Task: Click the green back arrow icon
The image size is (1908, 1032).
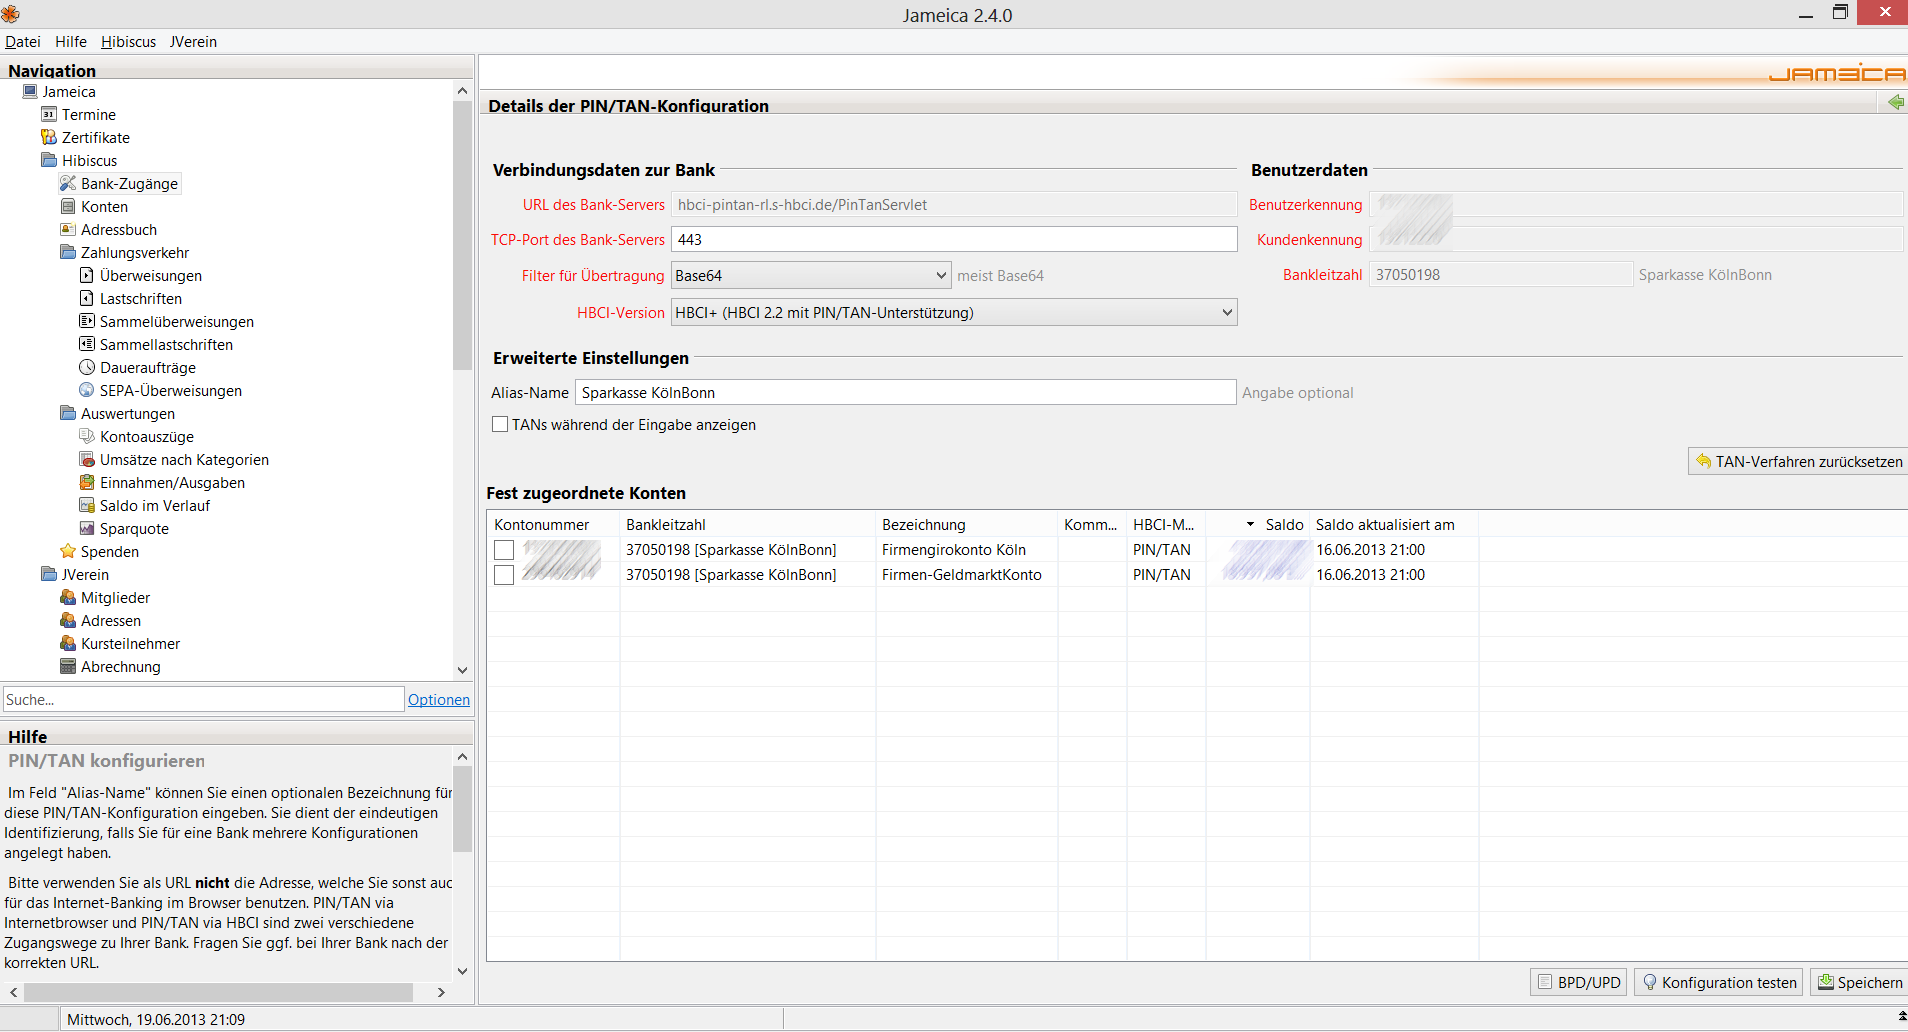Action: pos(1895,102)
